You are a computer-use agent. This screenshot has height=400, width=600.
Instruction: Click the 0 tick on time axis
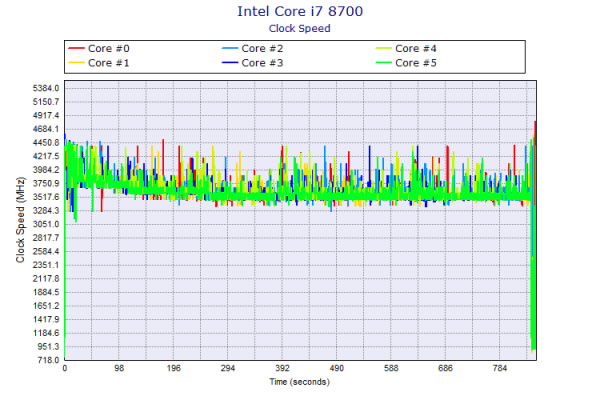[65, 368]
